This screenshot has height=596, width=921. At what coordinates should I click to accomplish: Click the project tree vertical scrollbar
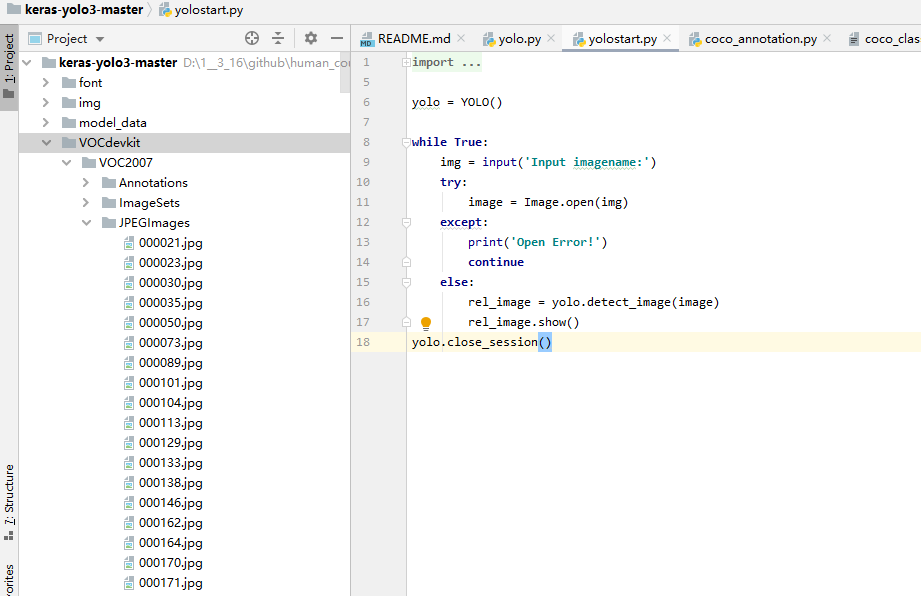pos(345,72)
